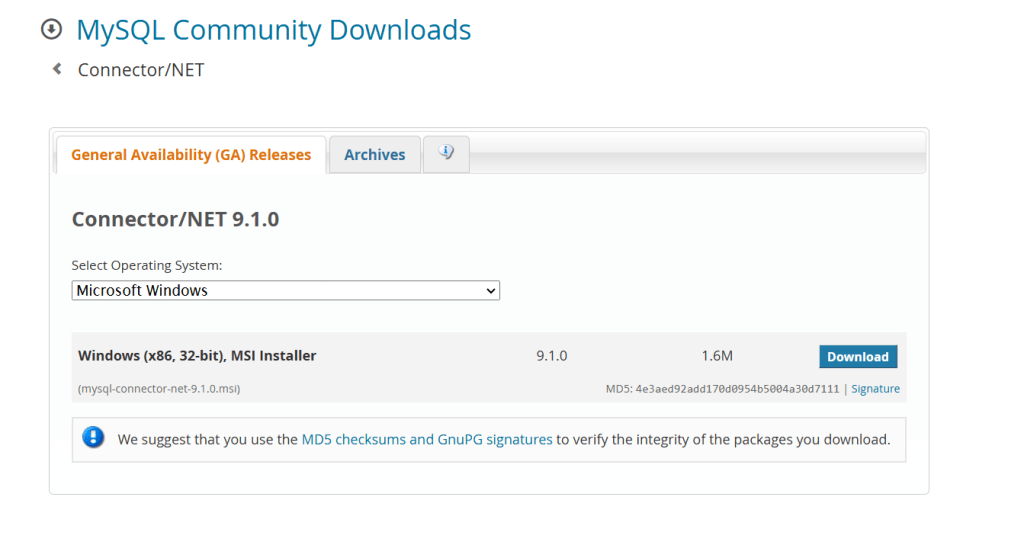The width and height of the screenshot is (1024, 545).
Task: Click the circular download icon beside page title
Action: 51,30
